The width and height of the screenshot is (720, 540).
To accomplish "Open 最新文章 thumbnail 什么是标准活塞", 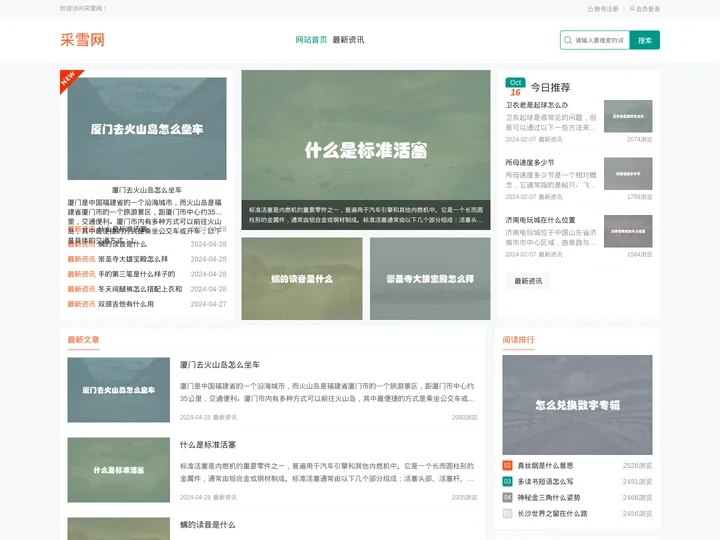I will (x=118, y=470).
